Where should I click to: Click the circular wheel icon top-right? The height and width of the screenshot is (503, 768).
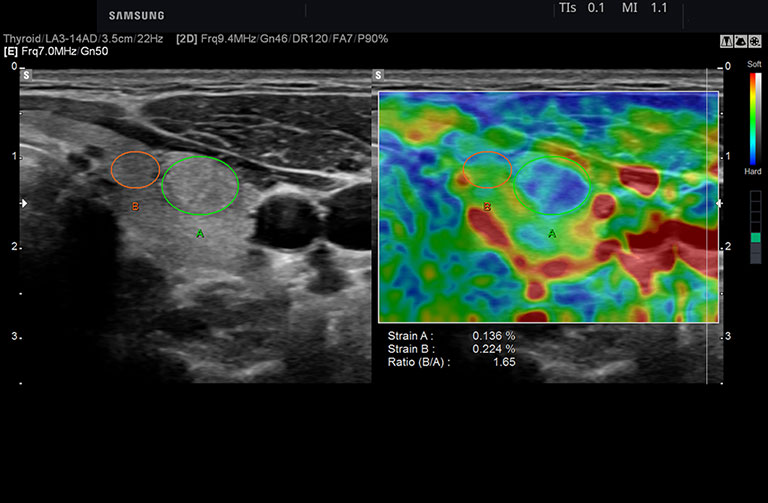coord(755,42)
